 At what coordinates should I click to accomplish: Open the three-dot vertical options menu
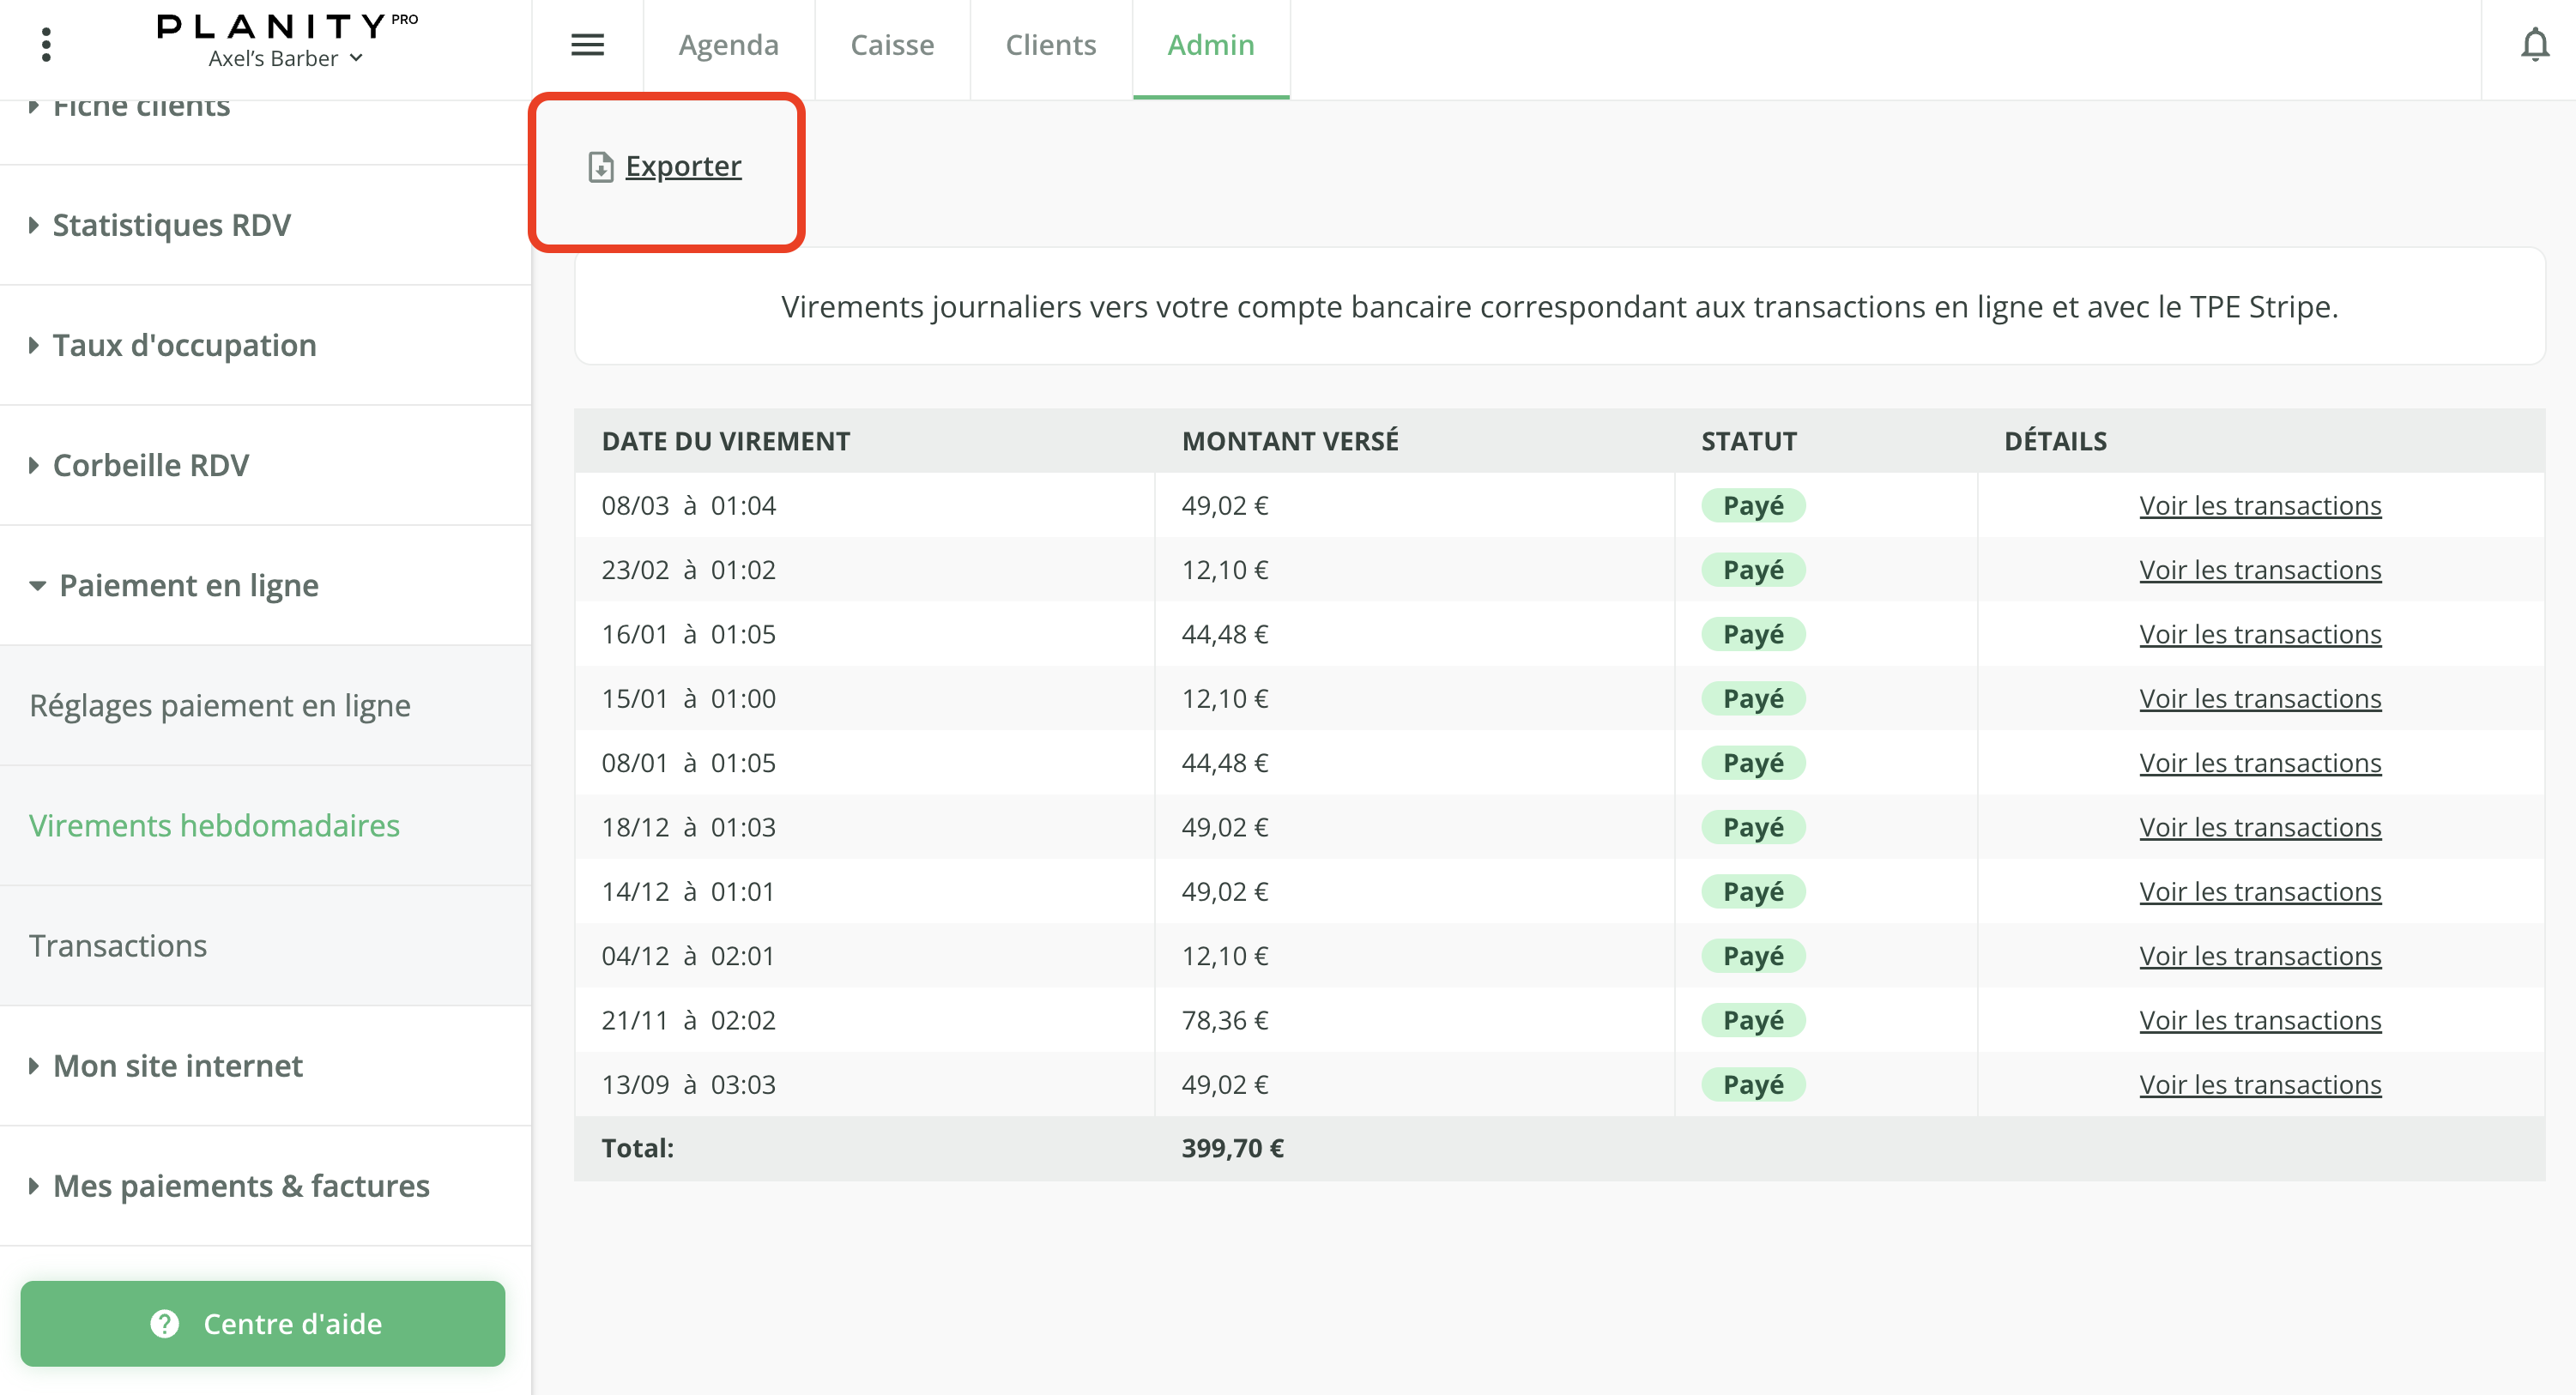46,45
